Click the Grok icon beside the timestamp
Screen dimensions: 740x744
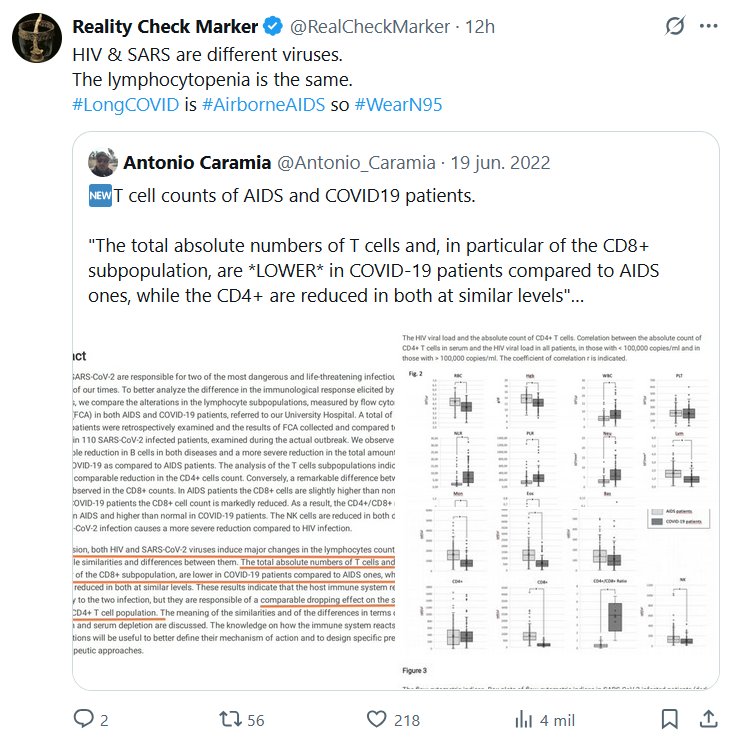pyautogui.click(x=674, y=26)
